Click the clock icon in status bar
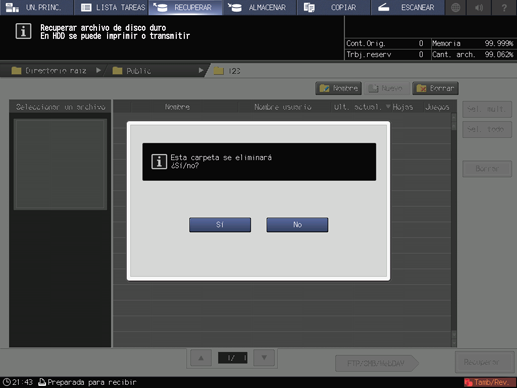517x388 pixels. [6, 382]
